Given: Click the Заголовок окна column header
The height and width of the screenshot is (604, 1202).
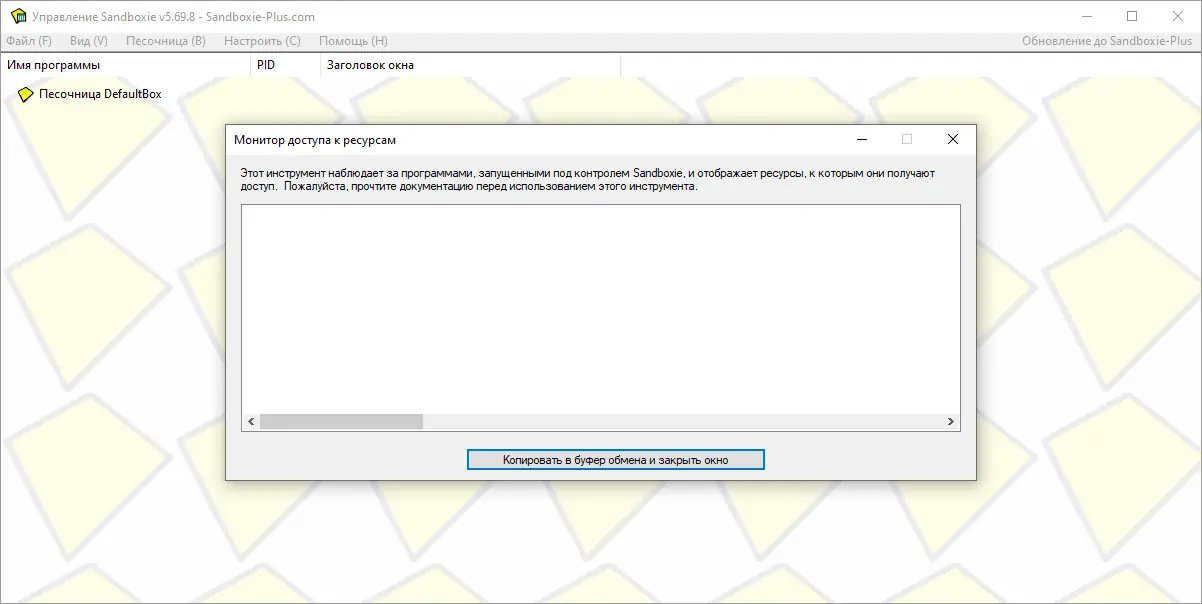Looking at the screenshot, I should pos(470,65).
